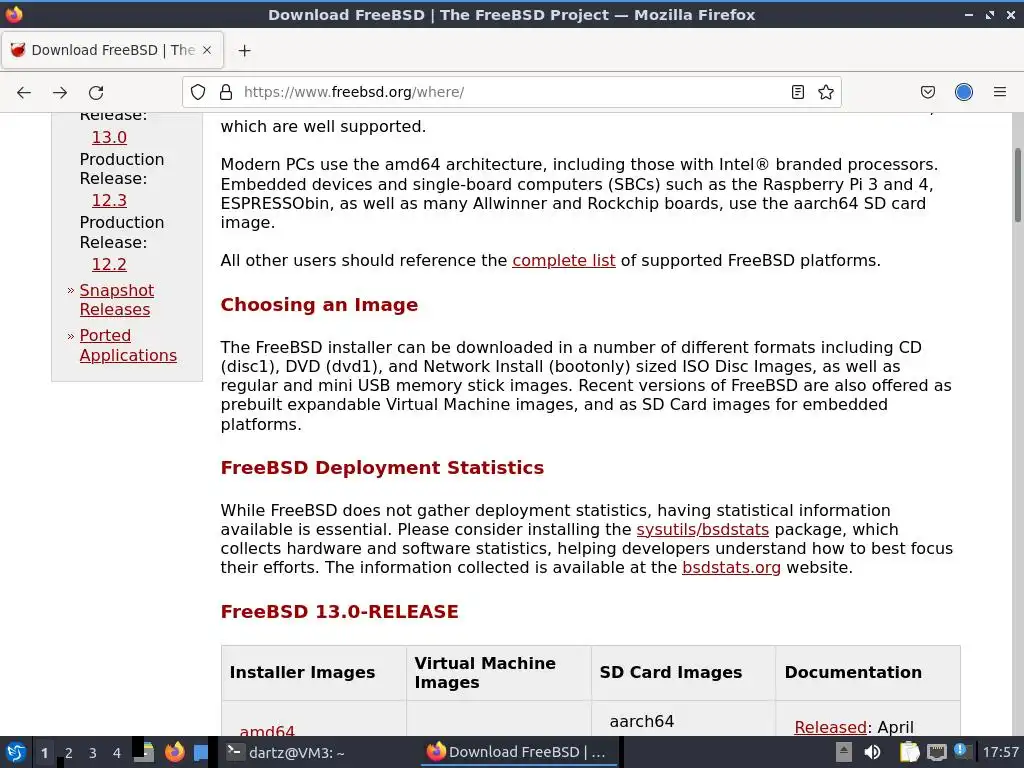Screen dimensions: 1024x768
Task: Open the file manager quicklaunch icon
Action: (x=144, y=752)
